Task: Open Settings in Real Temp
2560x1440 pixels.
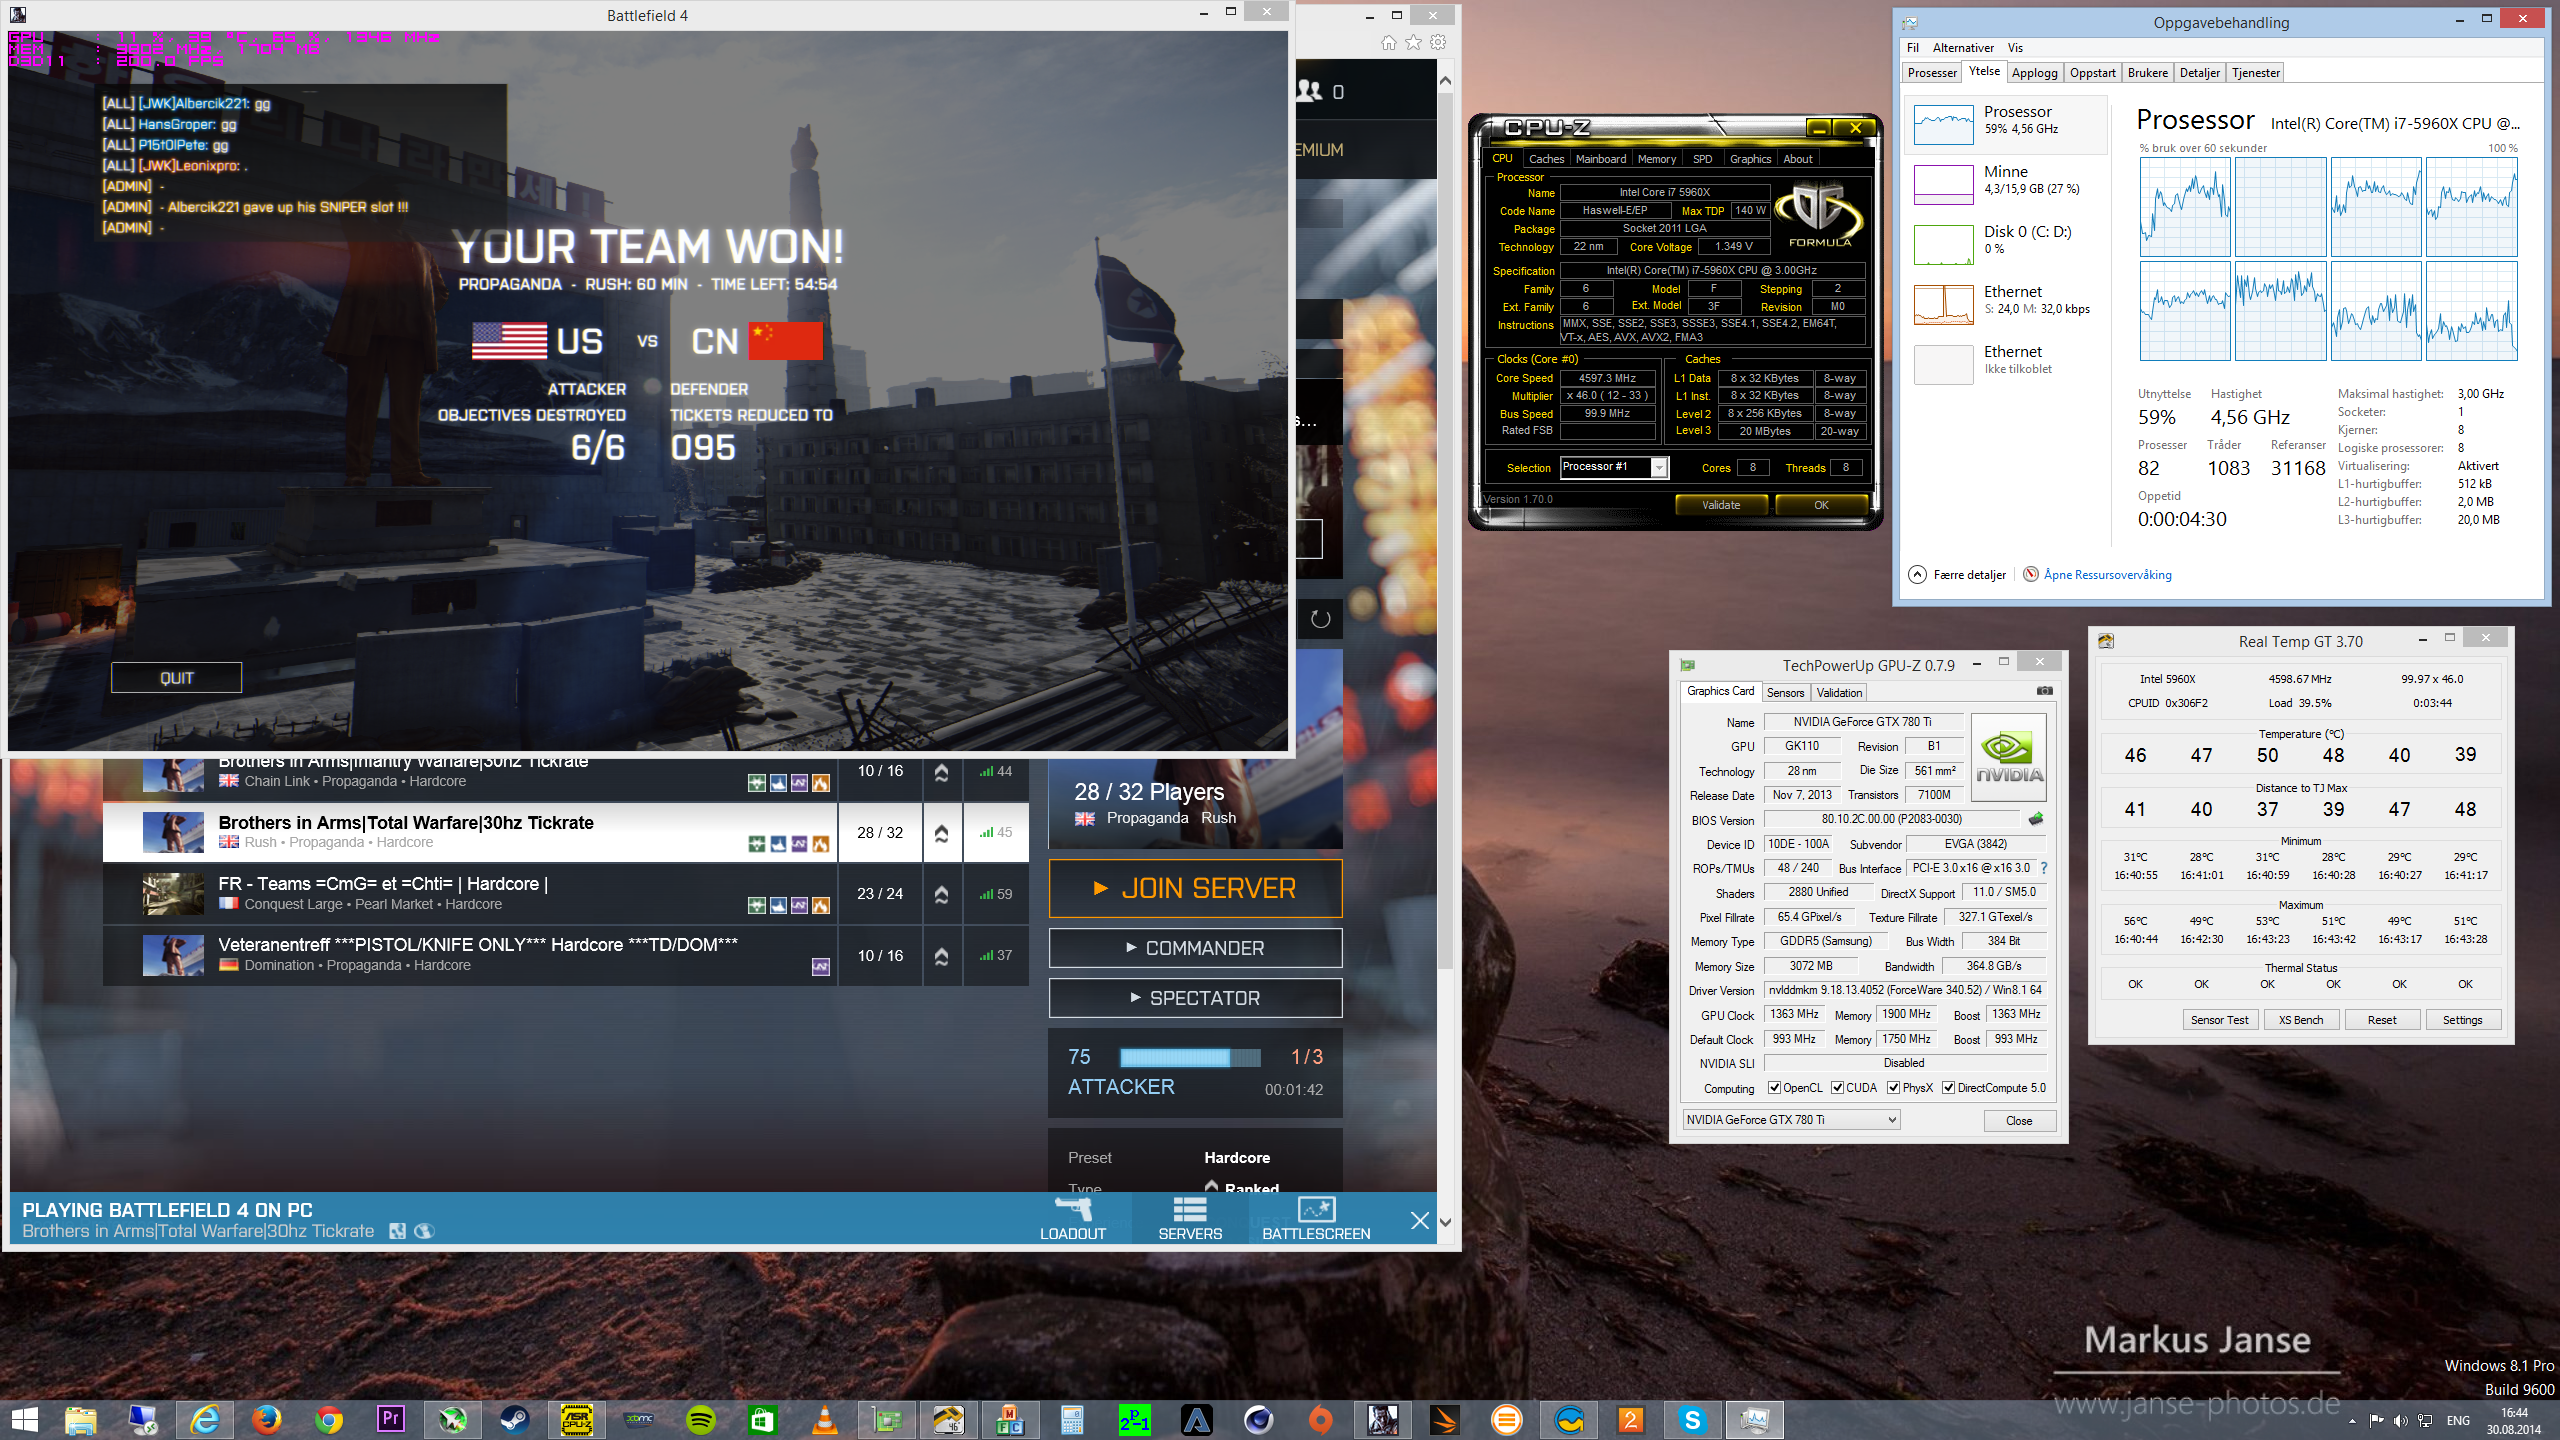Action: [x=2462, y=1020]
